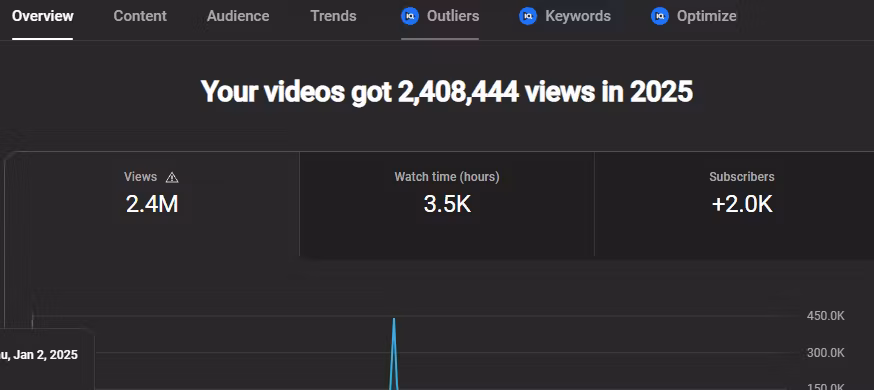
Task: Click the 2.4M views value
Action: coord(152,204)
